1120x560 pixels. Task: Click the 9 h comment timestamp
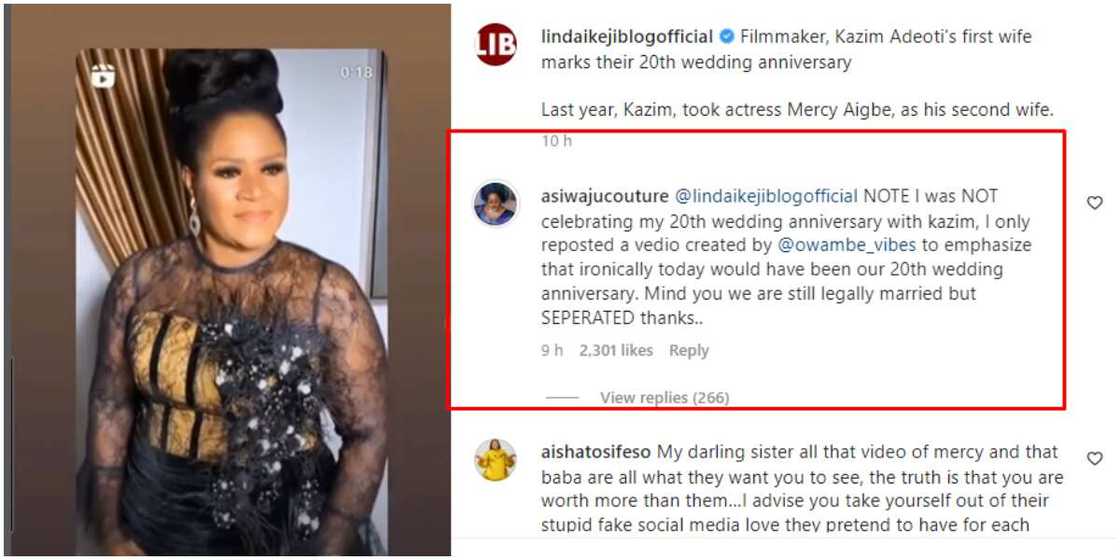pyautogui.click(x=552, y=350)
